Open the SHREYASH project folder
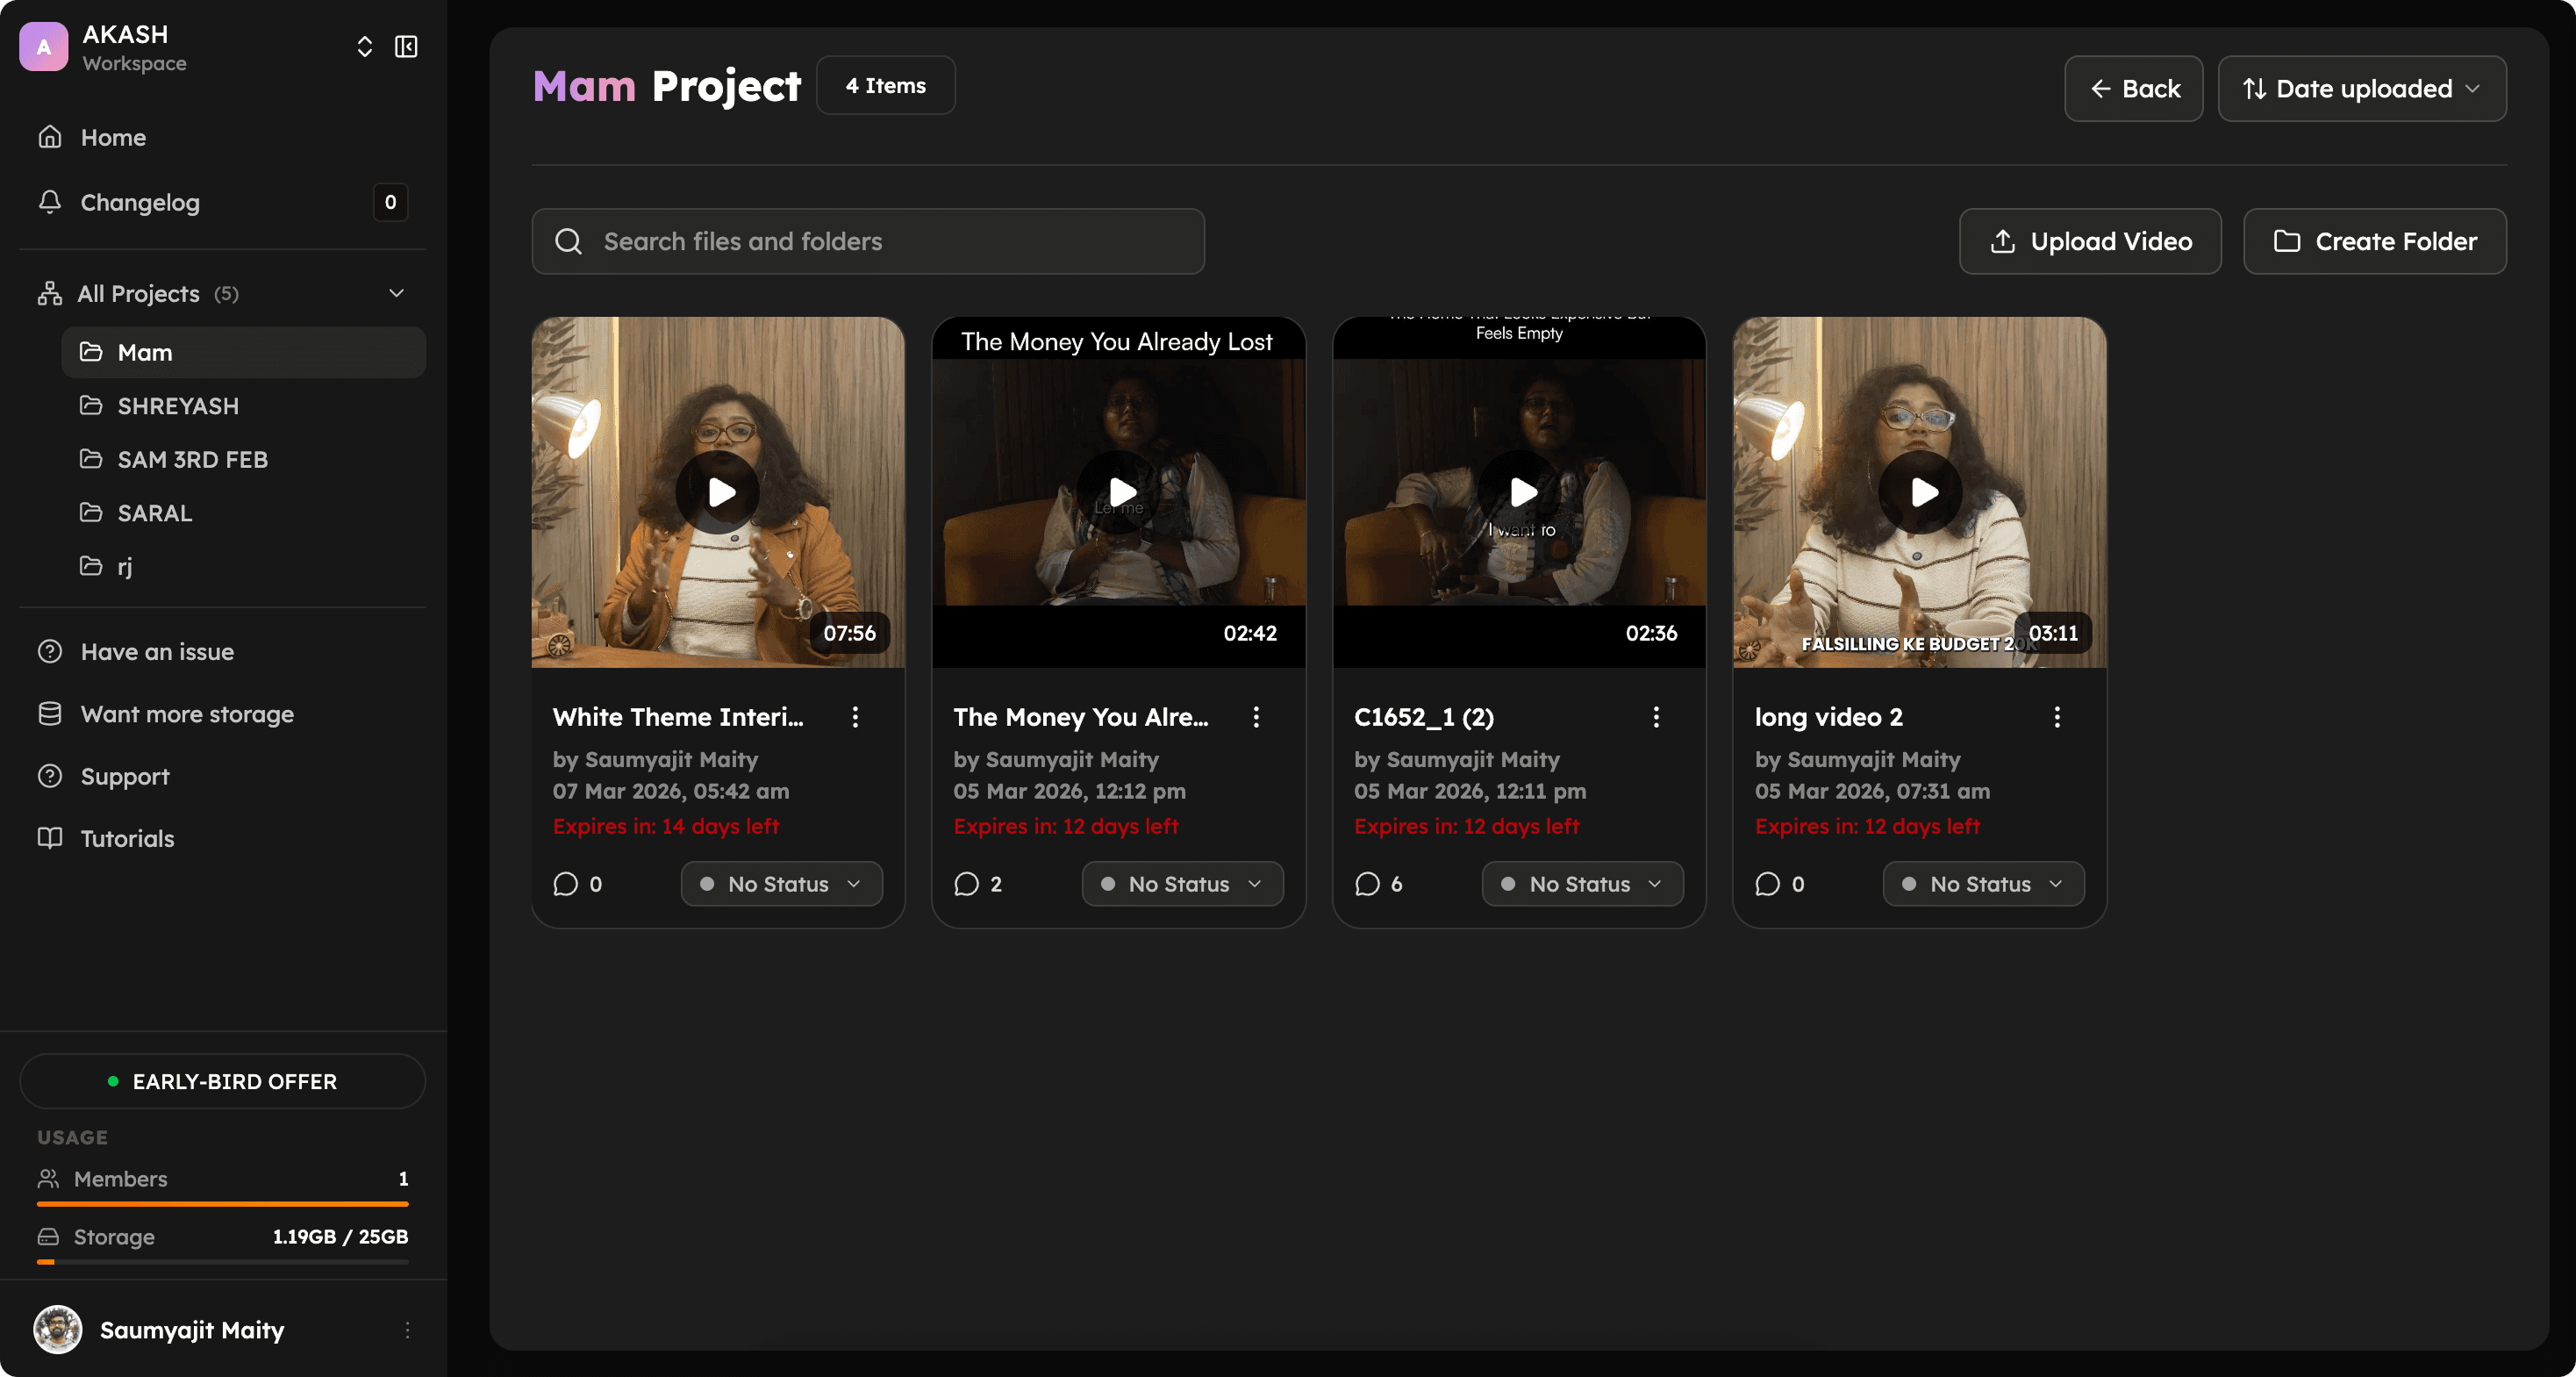 tap(178, 406)
